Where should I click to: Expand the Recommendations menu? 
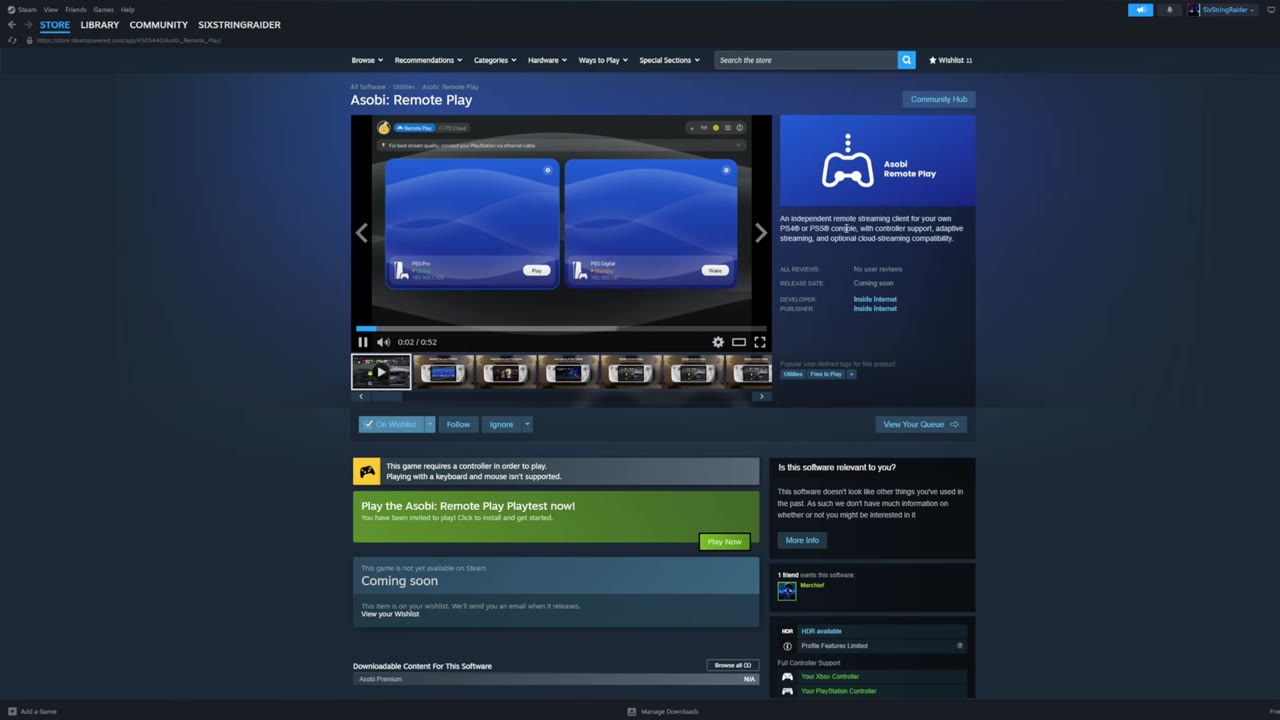428,60
